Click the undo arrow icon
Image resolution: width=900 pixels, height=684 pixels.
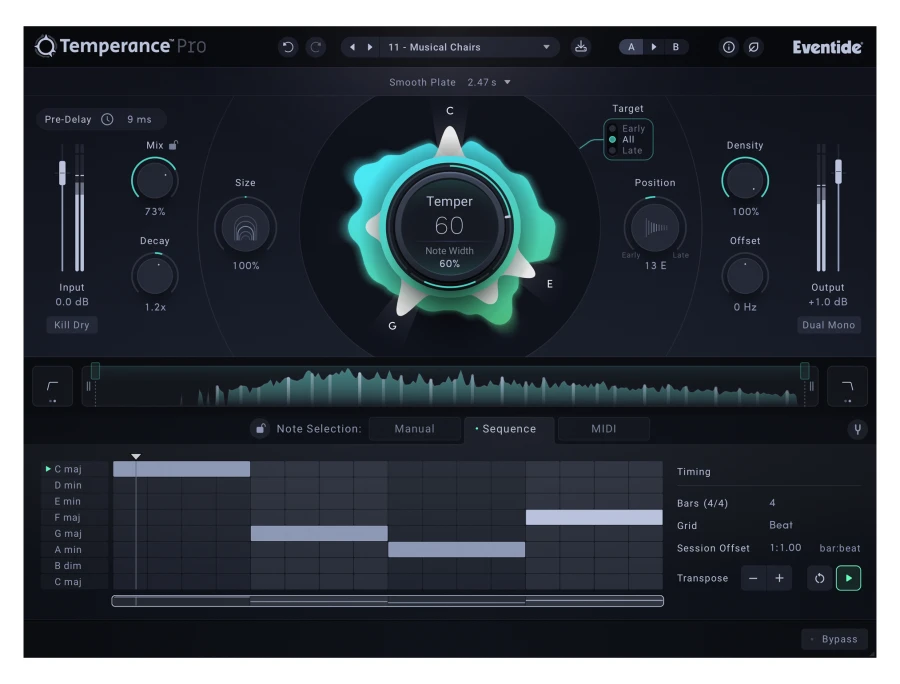[x=288, y=47]
